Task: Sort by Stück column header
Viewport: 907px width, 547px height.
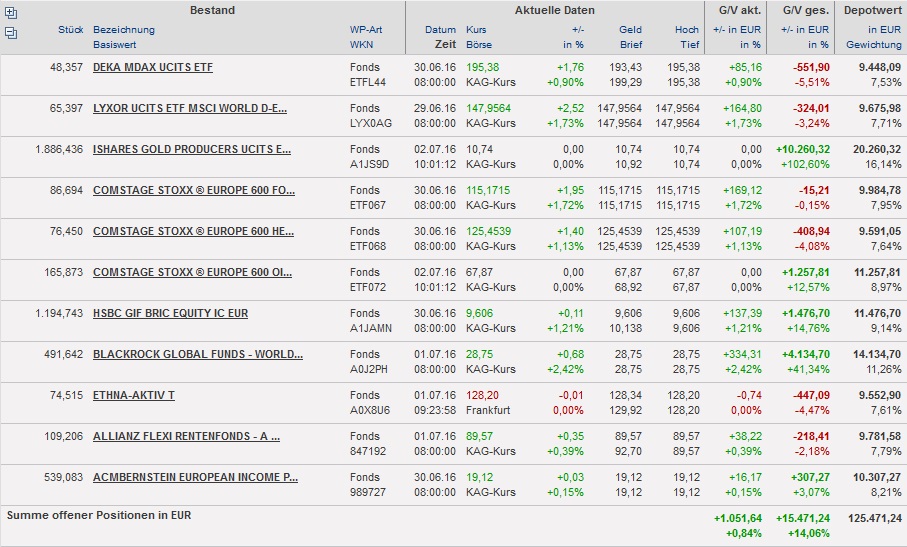Action: click(70, 30)
